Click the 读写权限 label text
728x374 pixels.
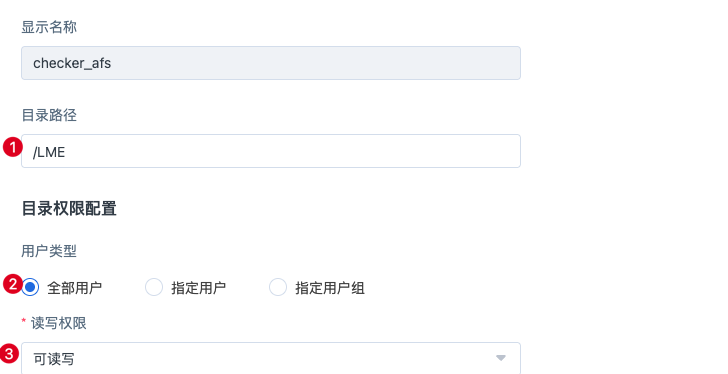coord(58,323)
